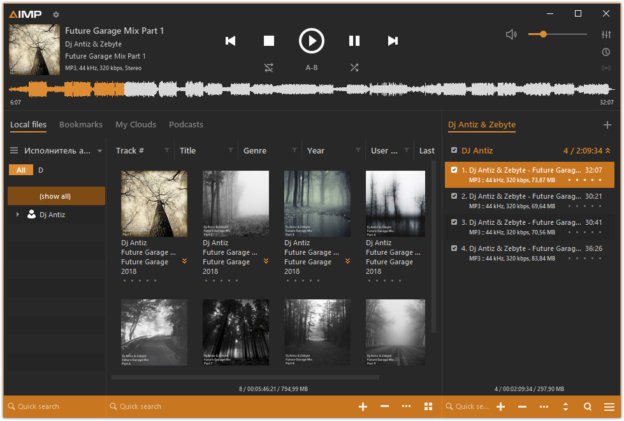Click the (show all) button

(55, 196)
